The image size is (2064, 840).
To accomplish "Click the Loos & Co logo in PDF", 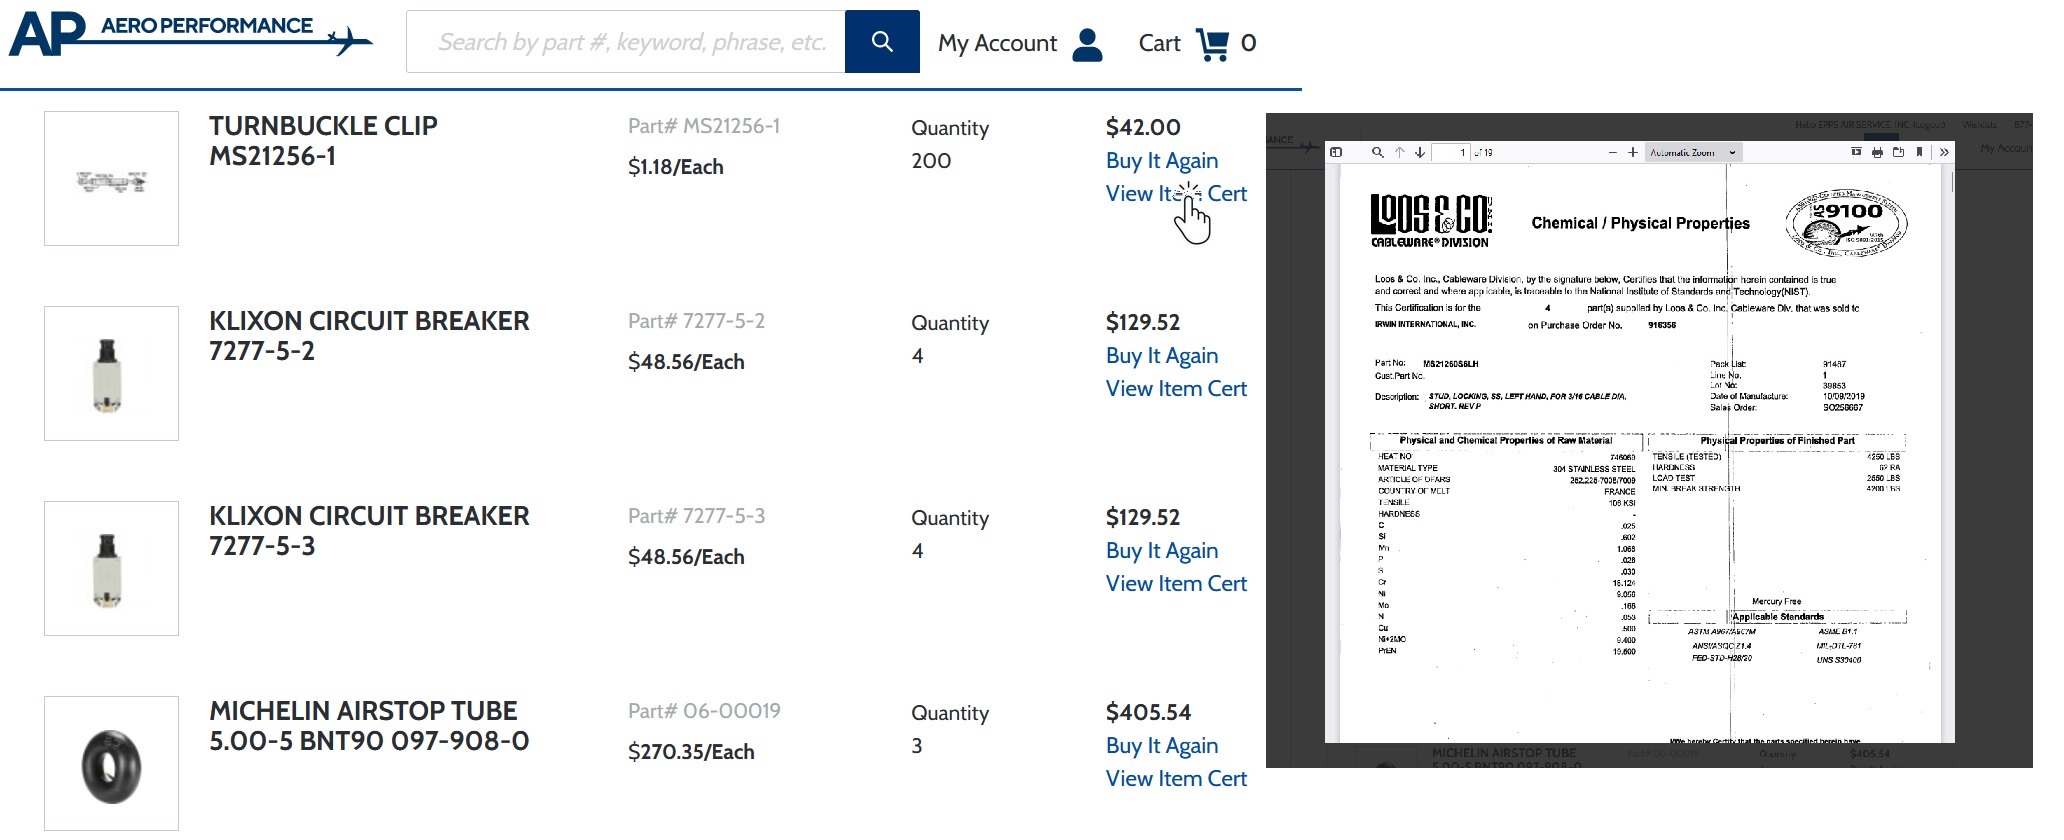I will (1431, 221).
